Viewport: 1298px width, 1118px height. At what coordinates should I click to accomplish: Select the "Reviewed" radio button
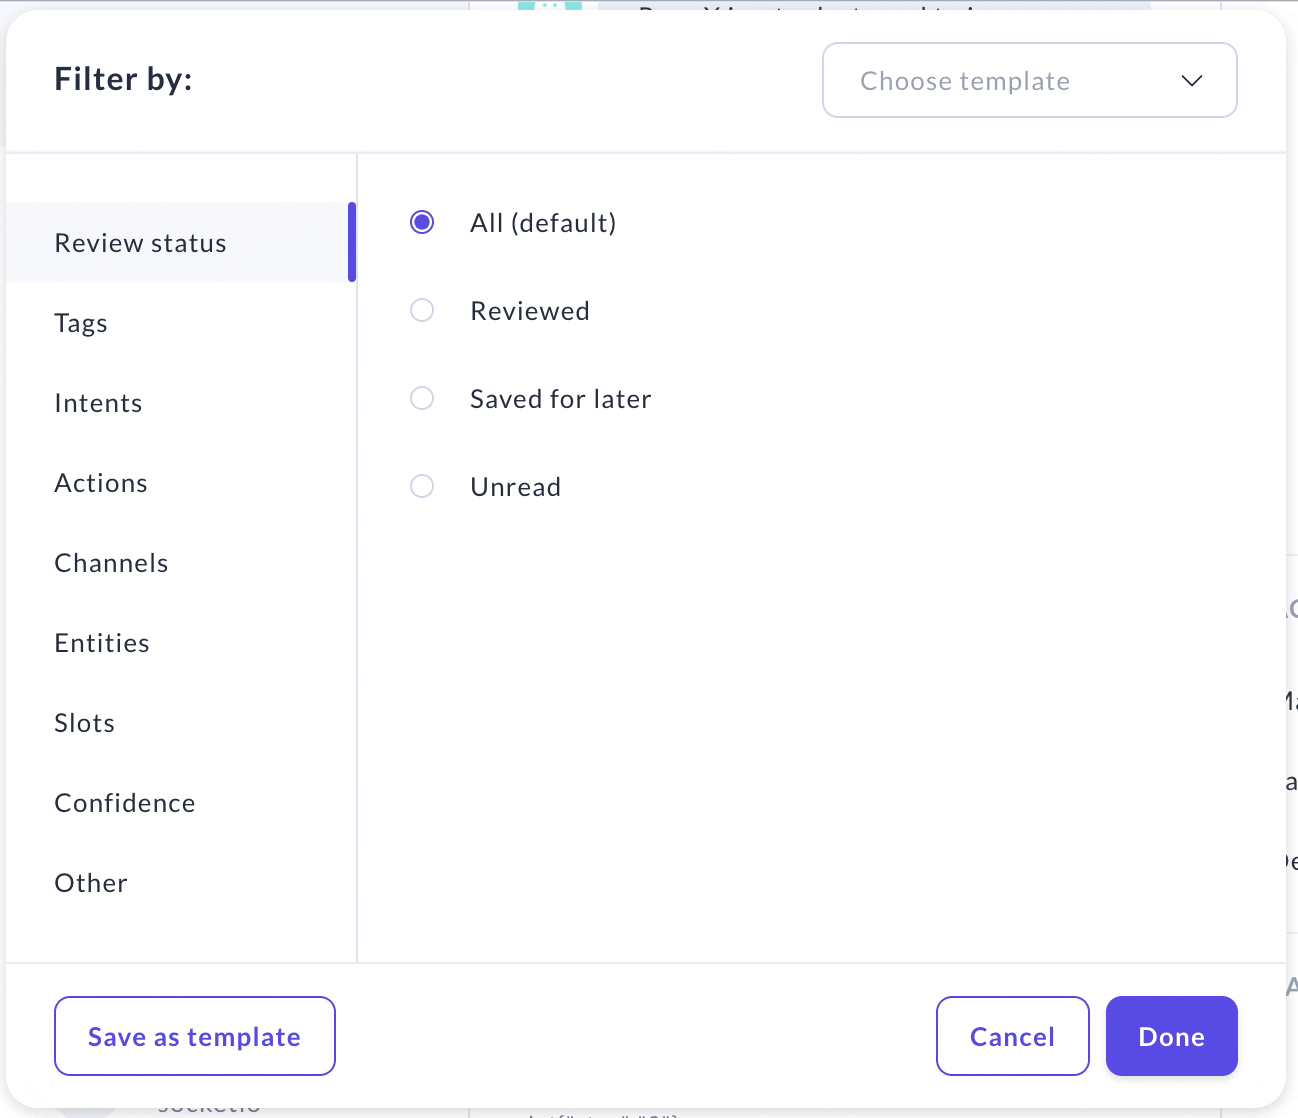pos(422,310)
